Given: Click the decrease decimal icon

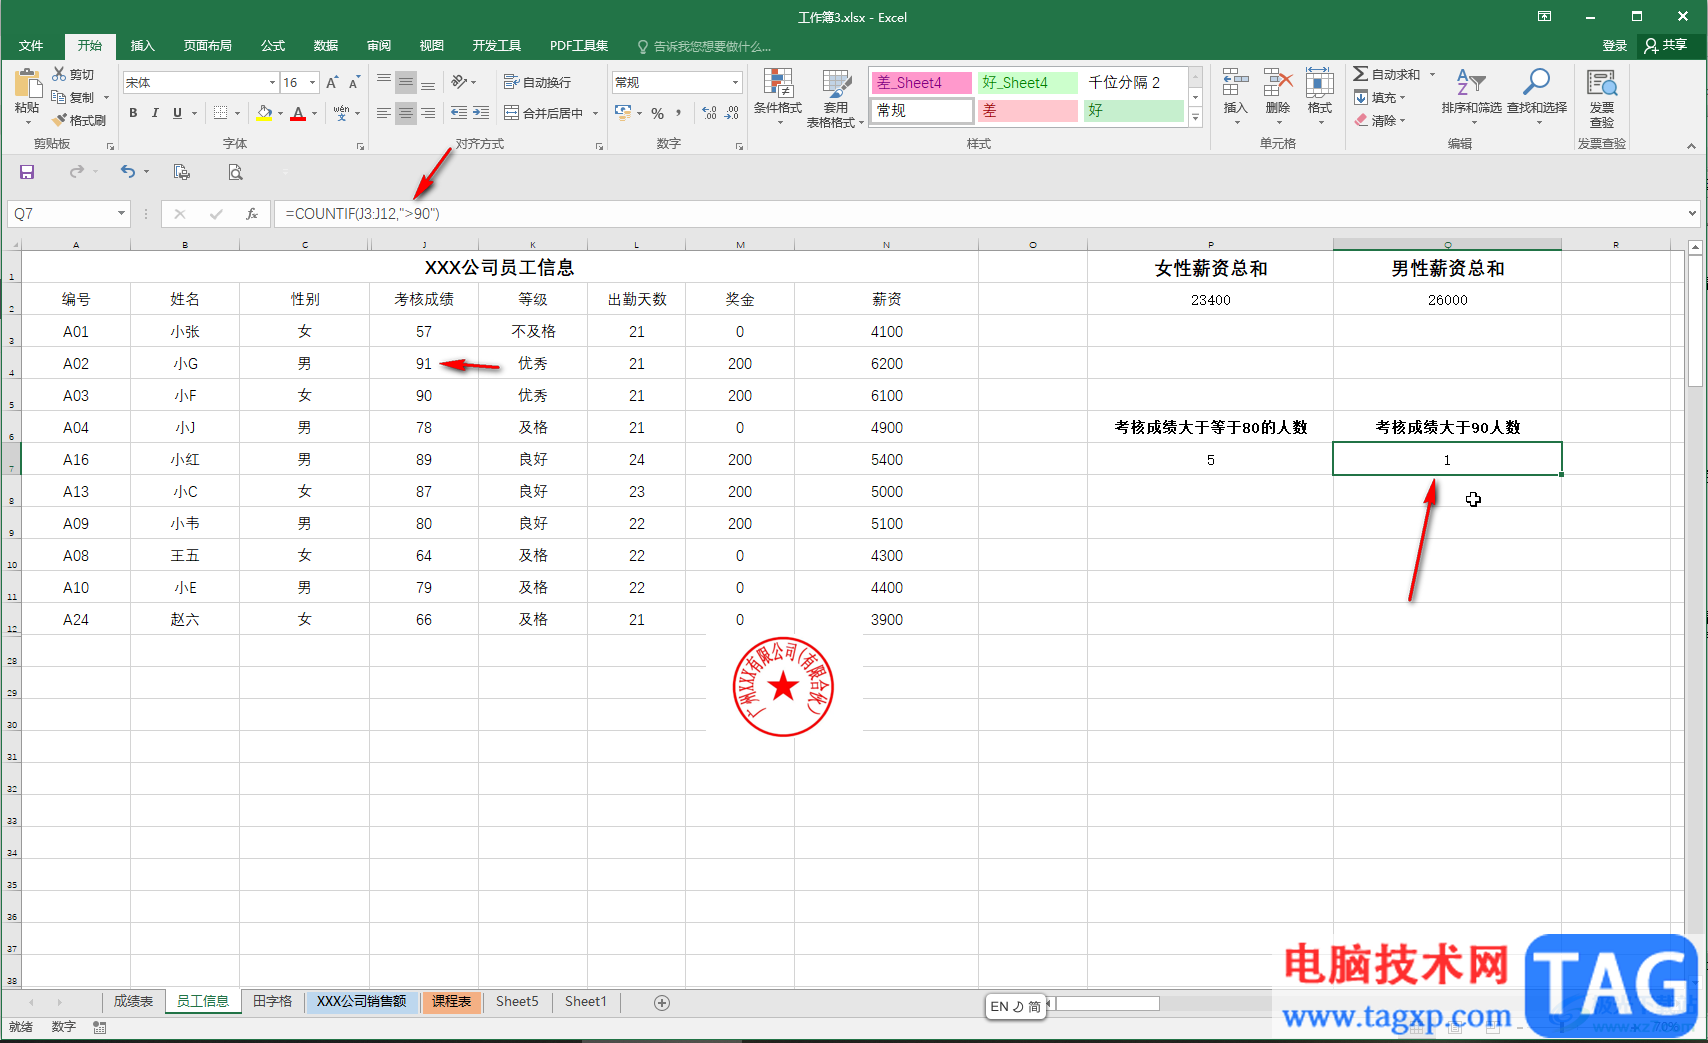Looking at the screenshot, I should pos(732,113).
